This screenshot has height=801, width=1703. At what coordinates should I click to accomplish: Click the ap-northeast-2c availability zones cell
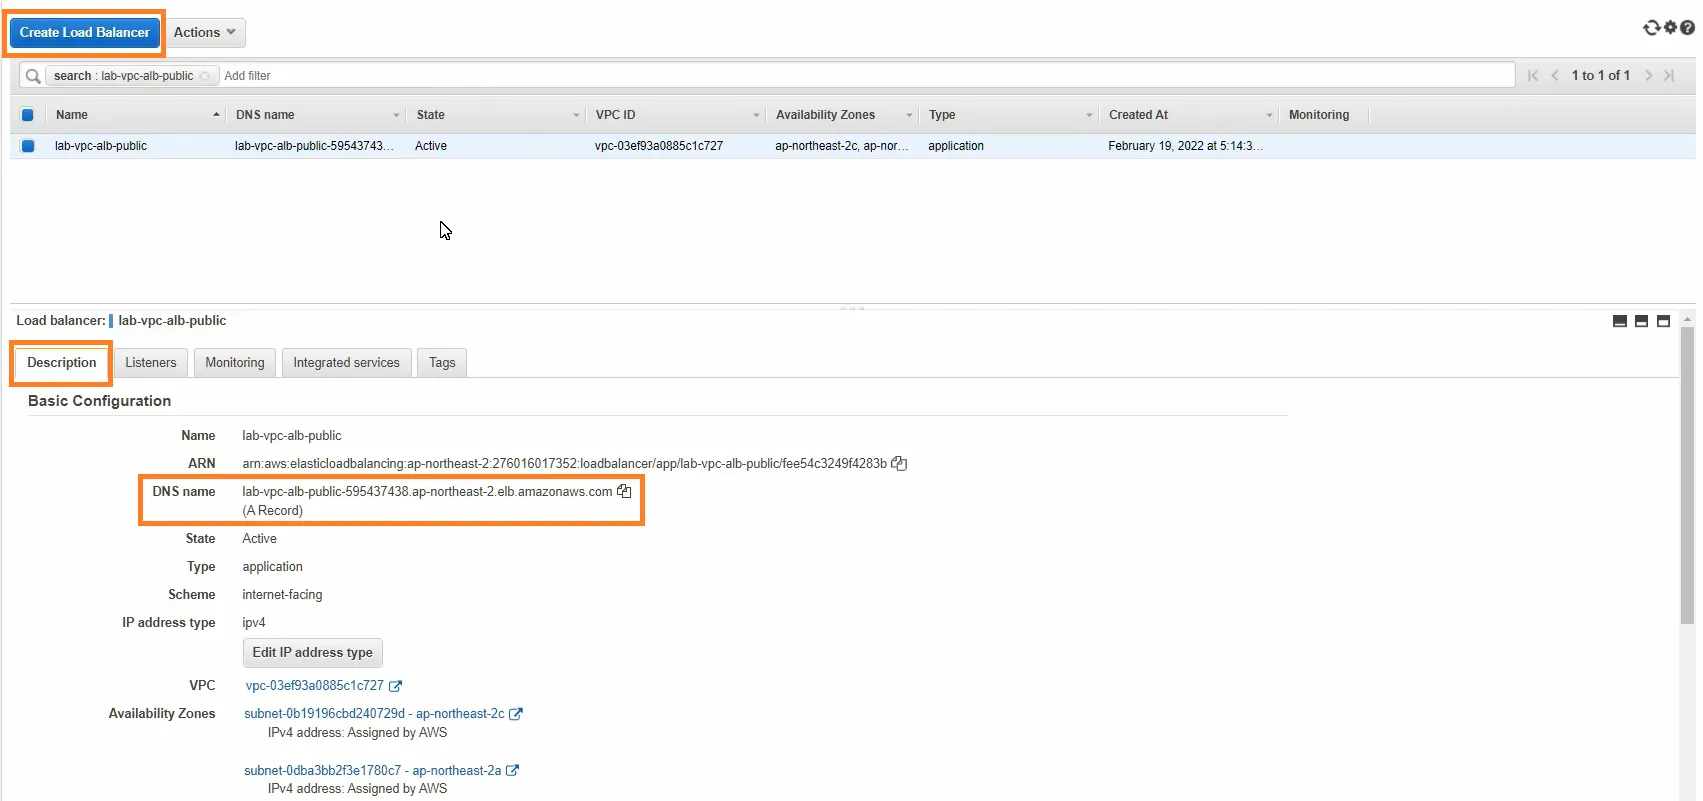point(842,146)
